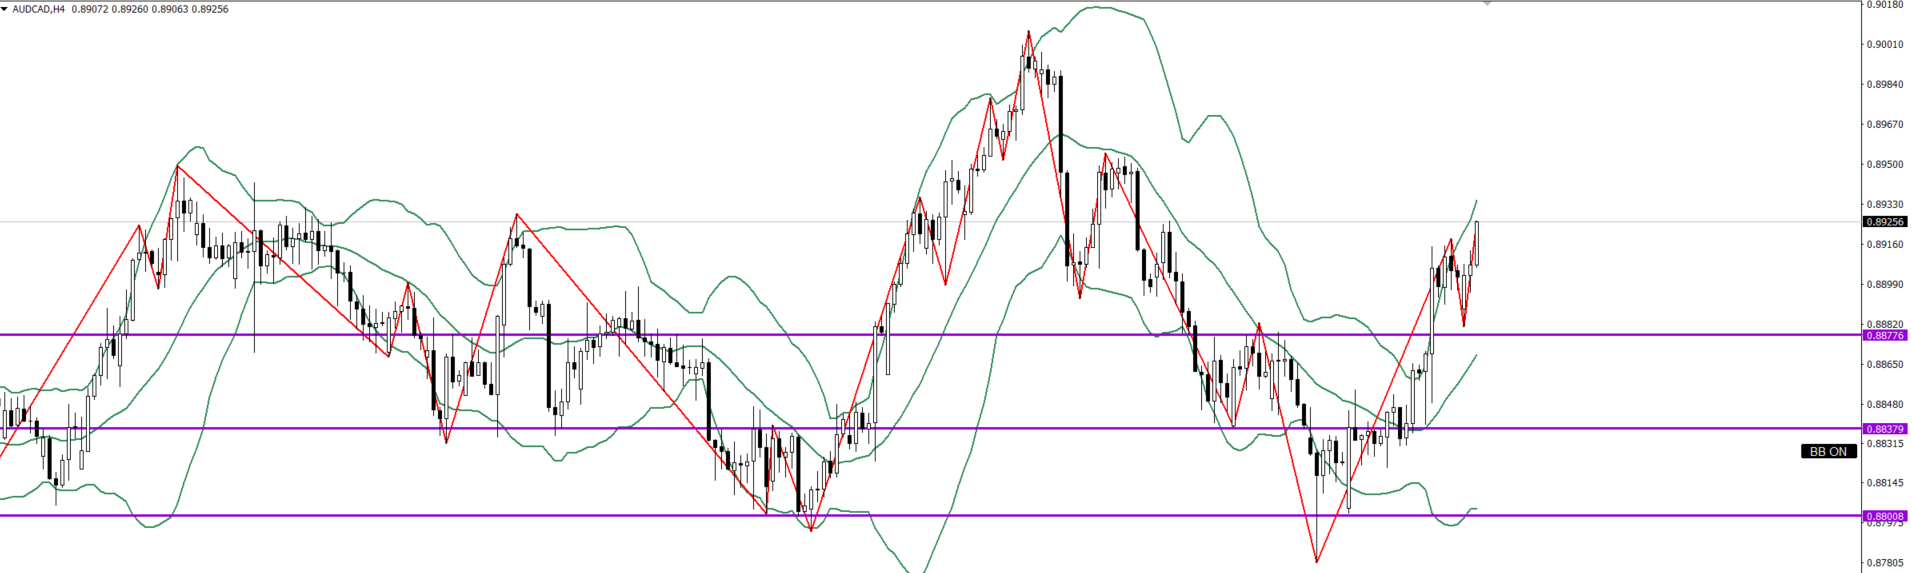
Task: Click the chart shift triangle marker at top
Action: click(1487, 4)
